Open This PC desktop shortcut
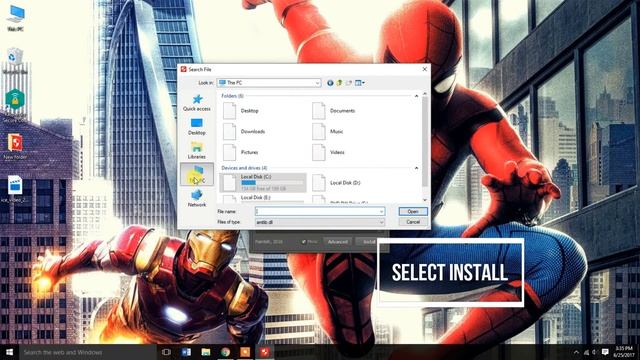 pyautogui.click(x=16, y=18)
